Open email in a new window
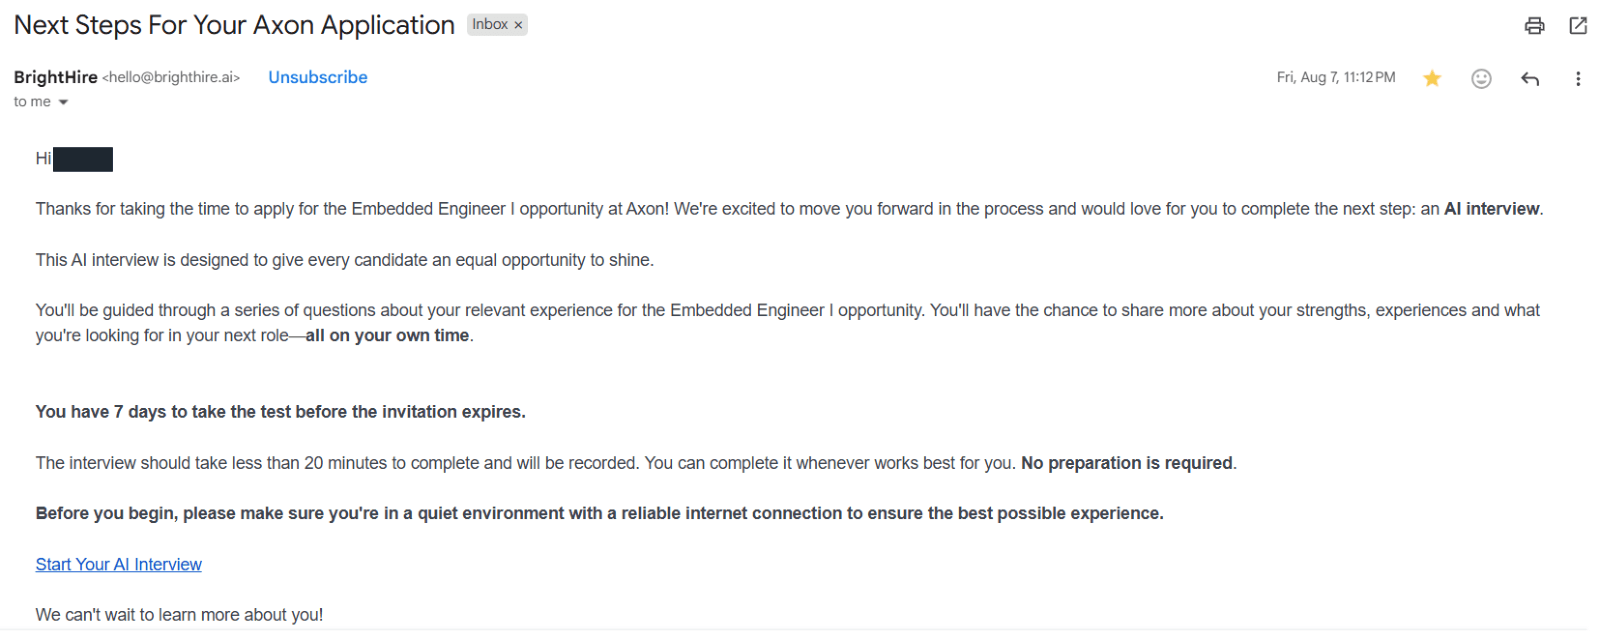 [1578, 26]
